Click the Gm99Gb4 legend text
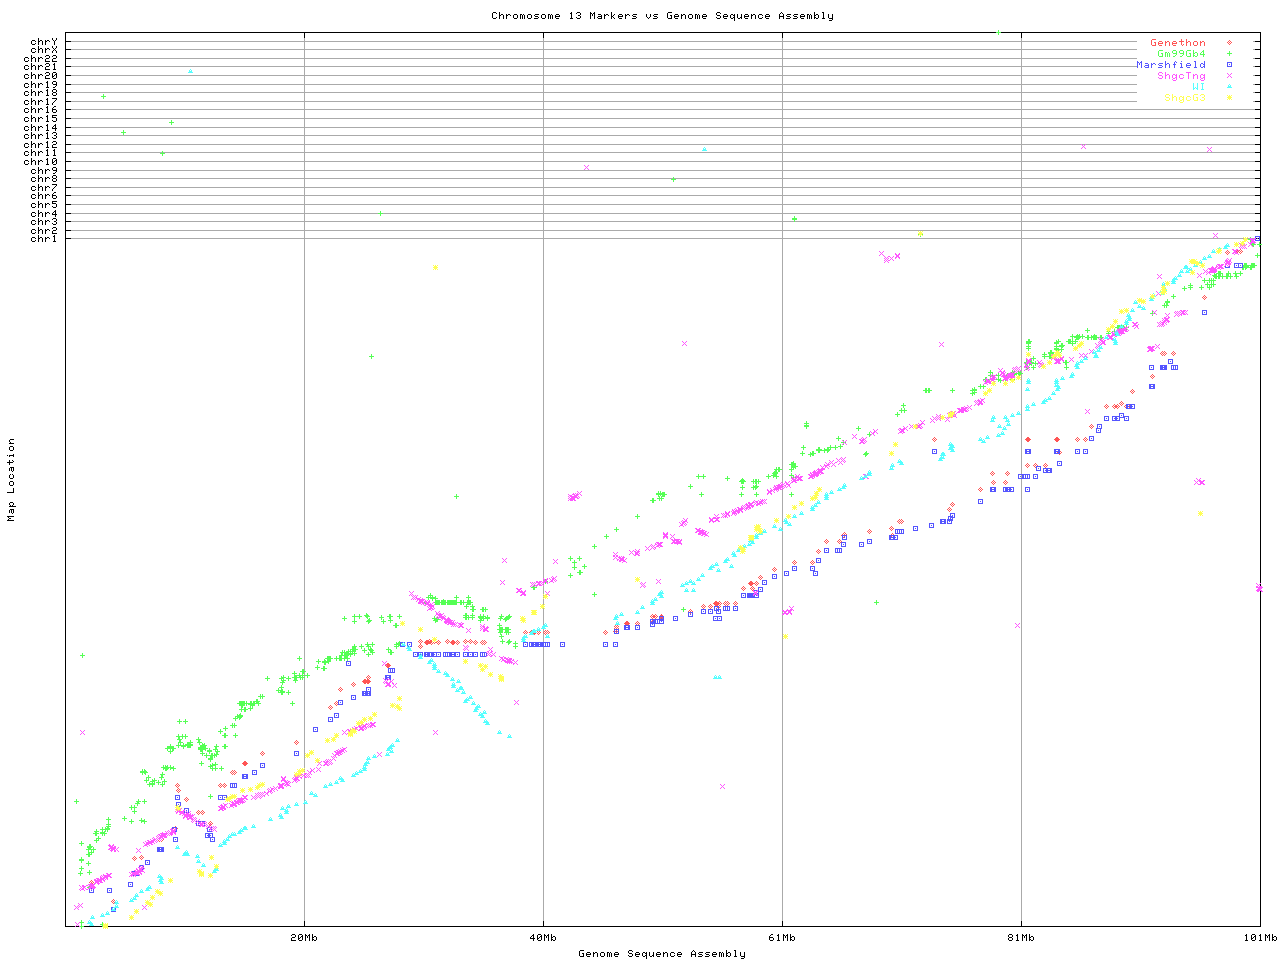 pyautogui.click(x=1180, y=54)
